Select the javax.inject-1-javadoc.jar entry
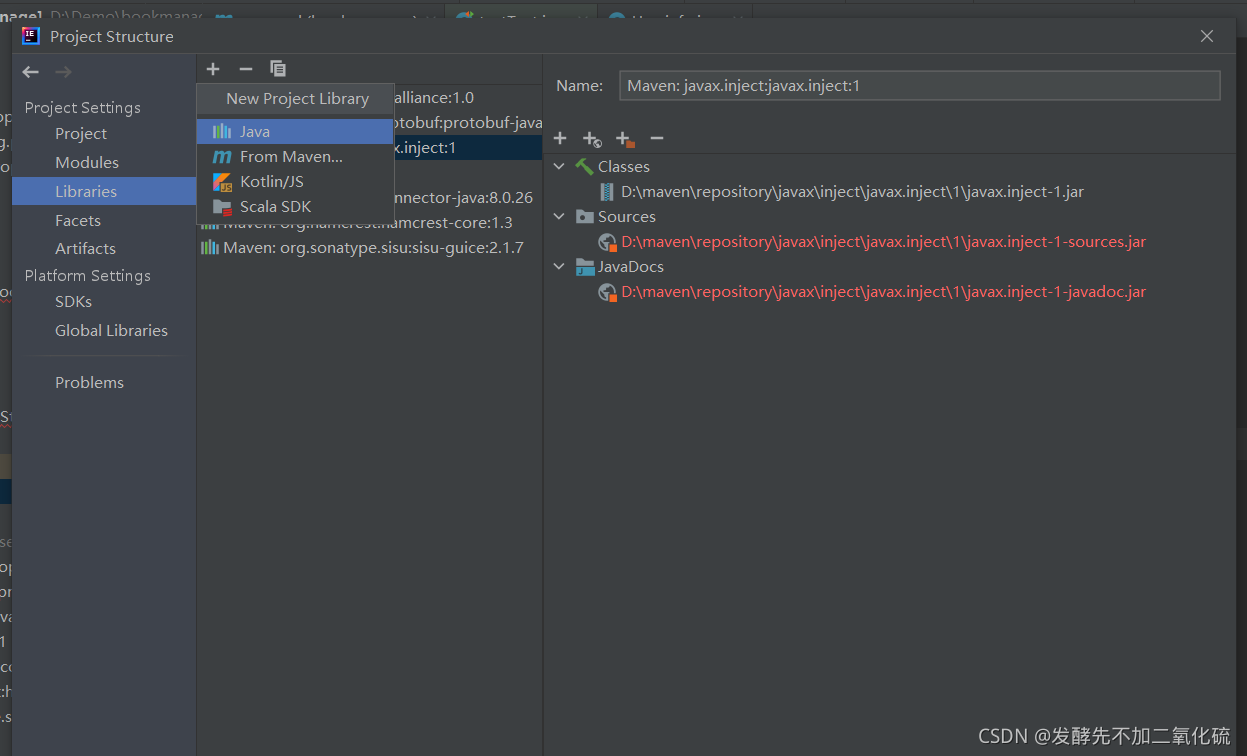This screenshot has height=756, width=1247. click(x=883, y=291)
